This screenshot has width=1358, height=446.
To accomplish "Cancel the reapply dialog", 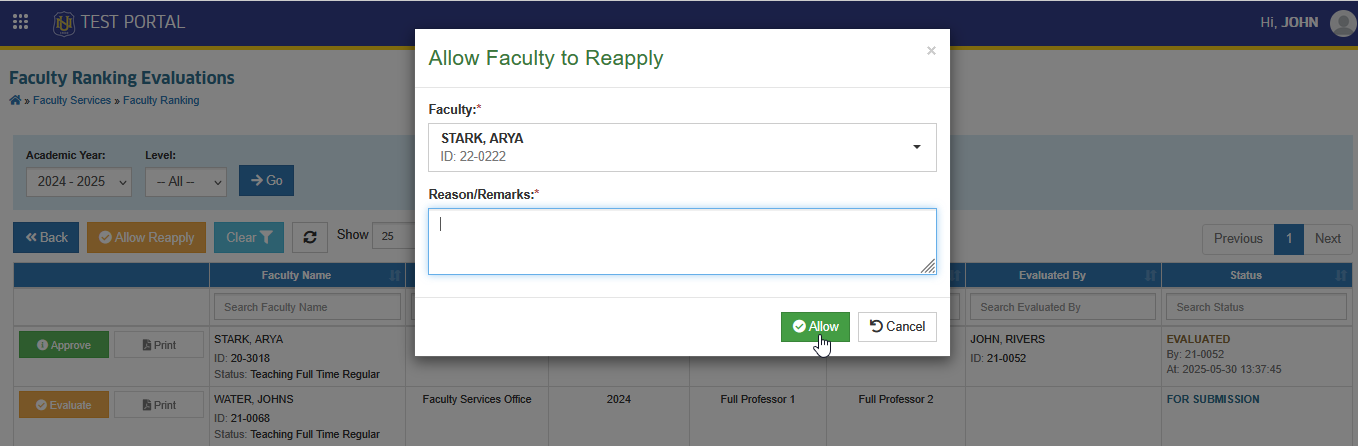I will pyautogui.click(x=897, y=327).
